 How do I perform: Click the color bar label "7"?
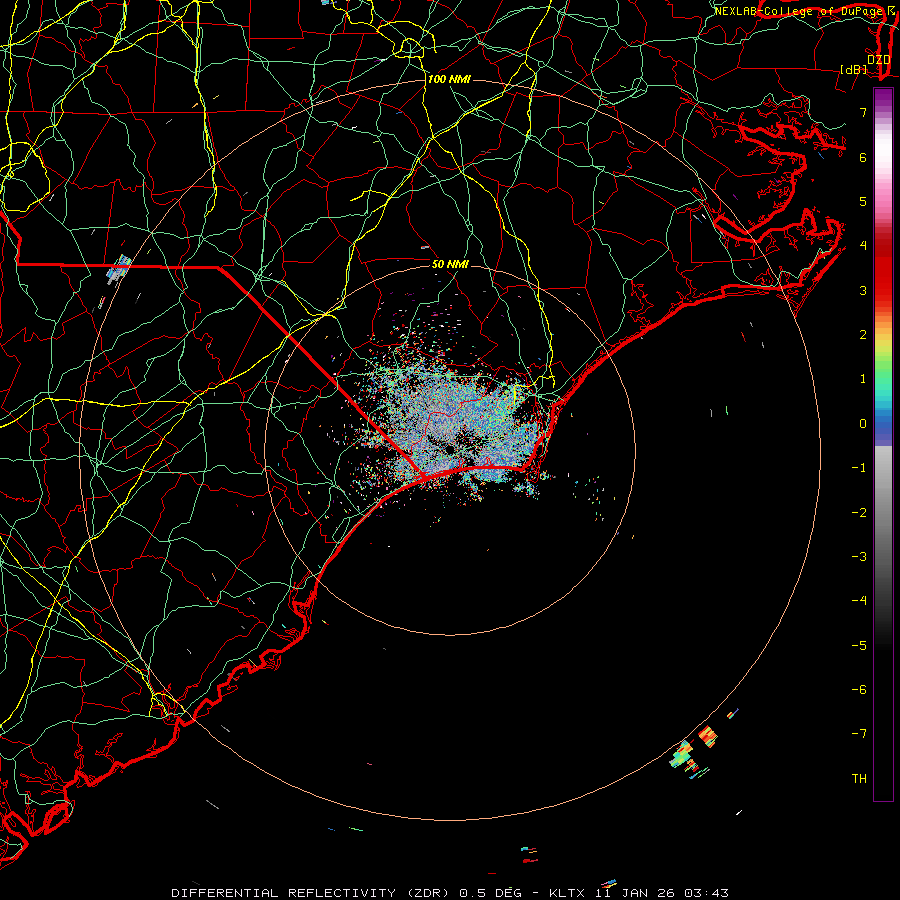point(863,112)
